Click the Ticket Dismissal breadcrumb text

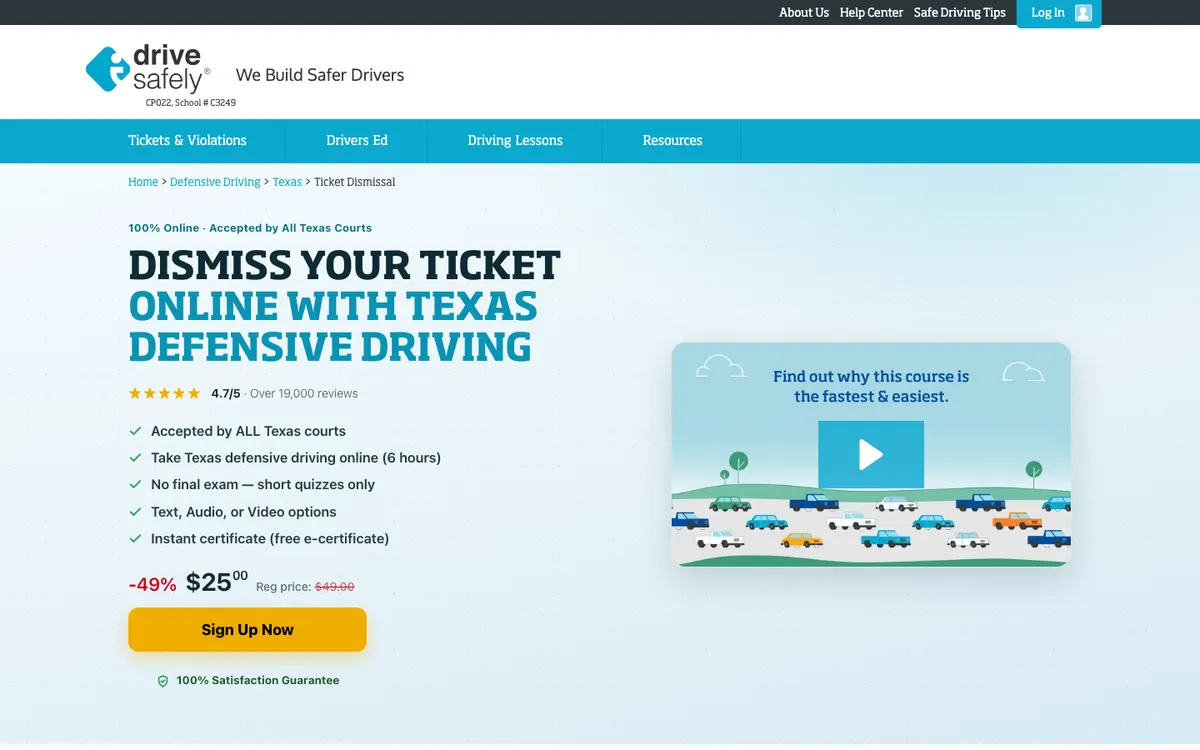355,182
